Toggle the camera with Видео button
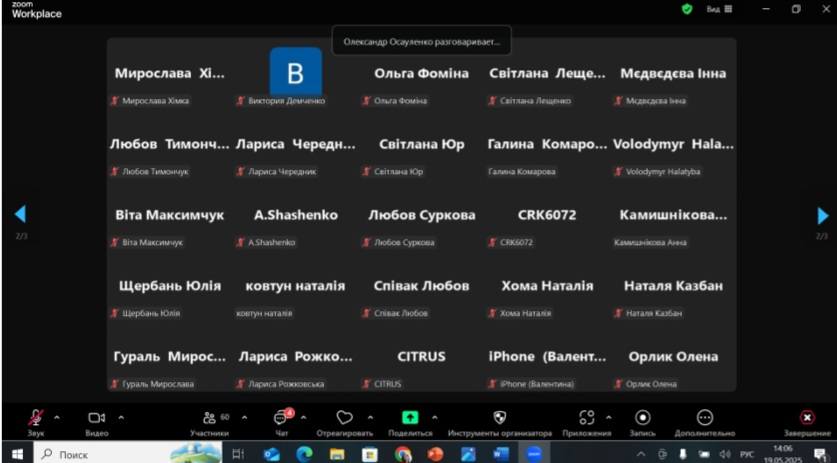 [x=96, y=418]
